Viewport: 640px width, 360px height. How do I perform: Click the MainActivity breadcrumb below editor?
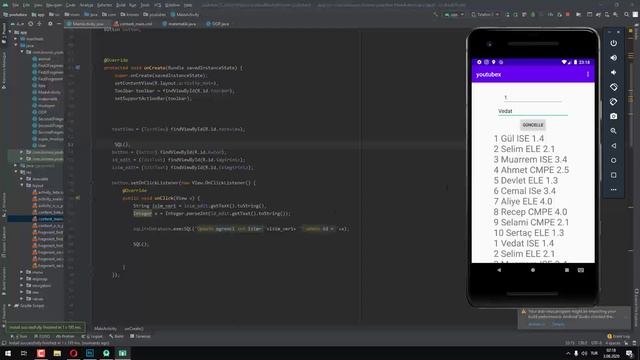105,328
